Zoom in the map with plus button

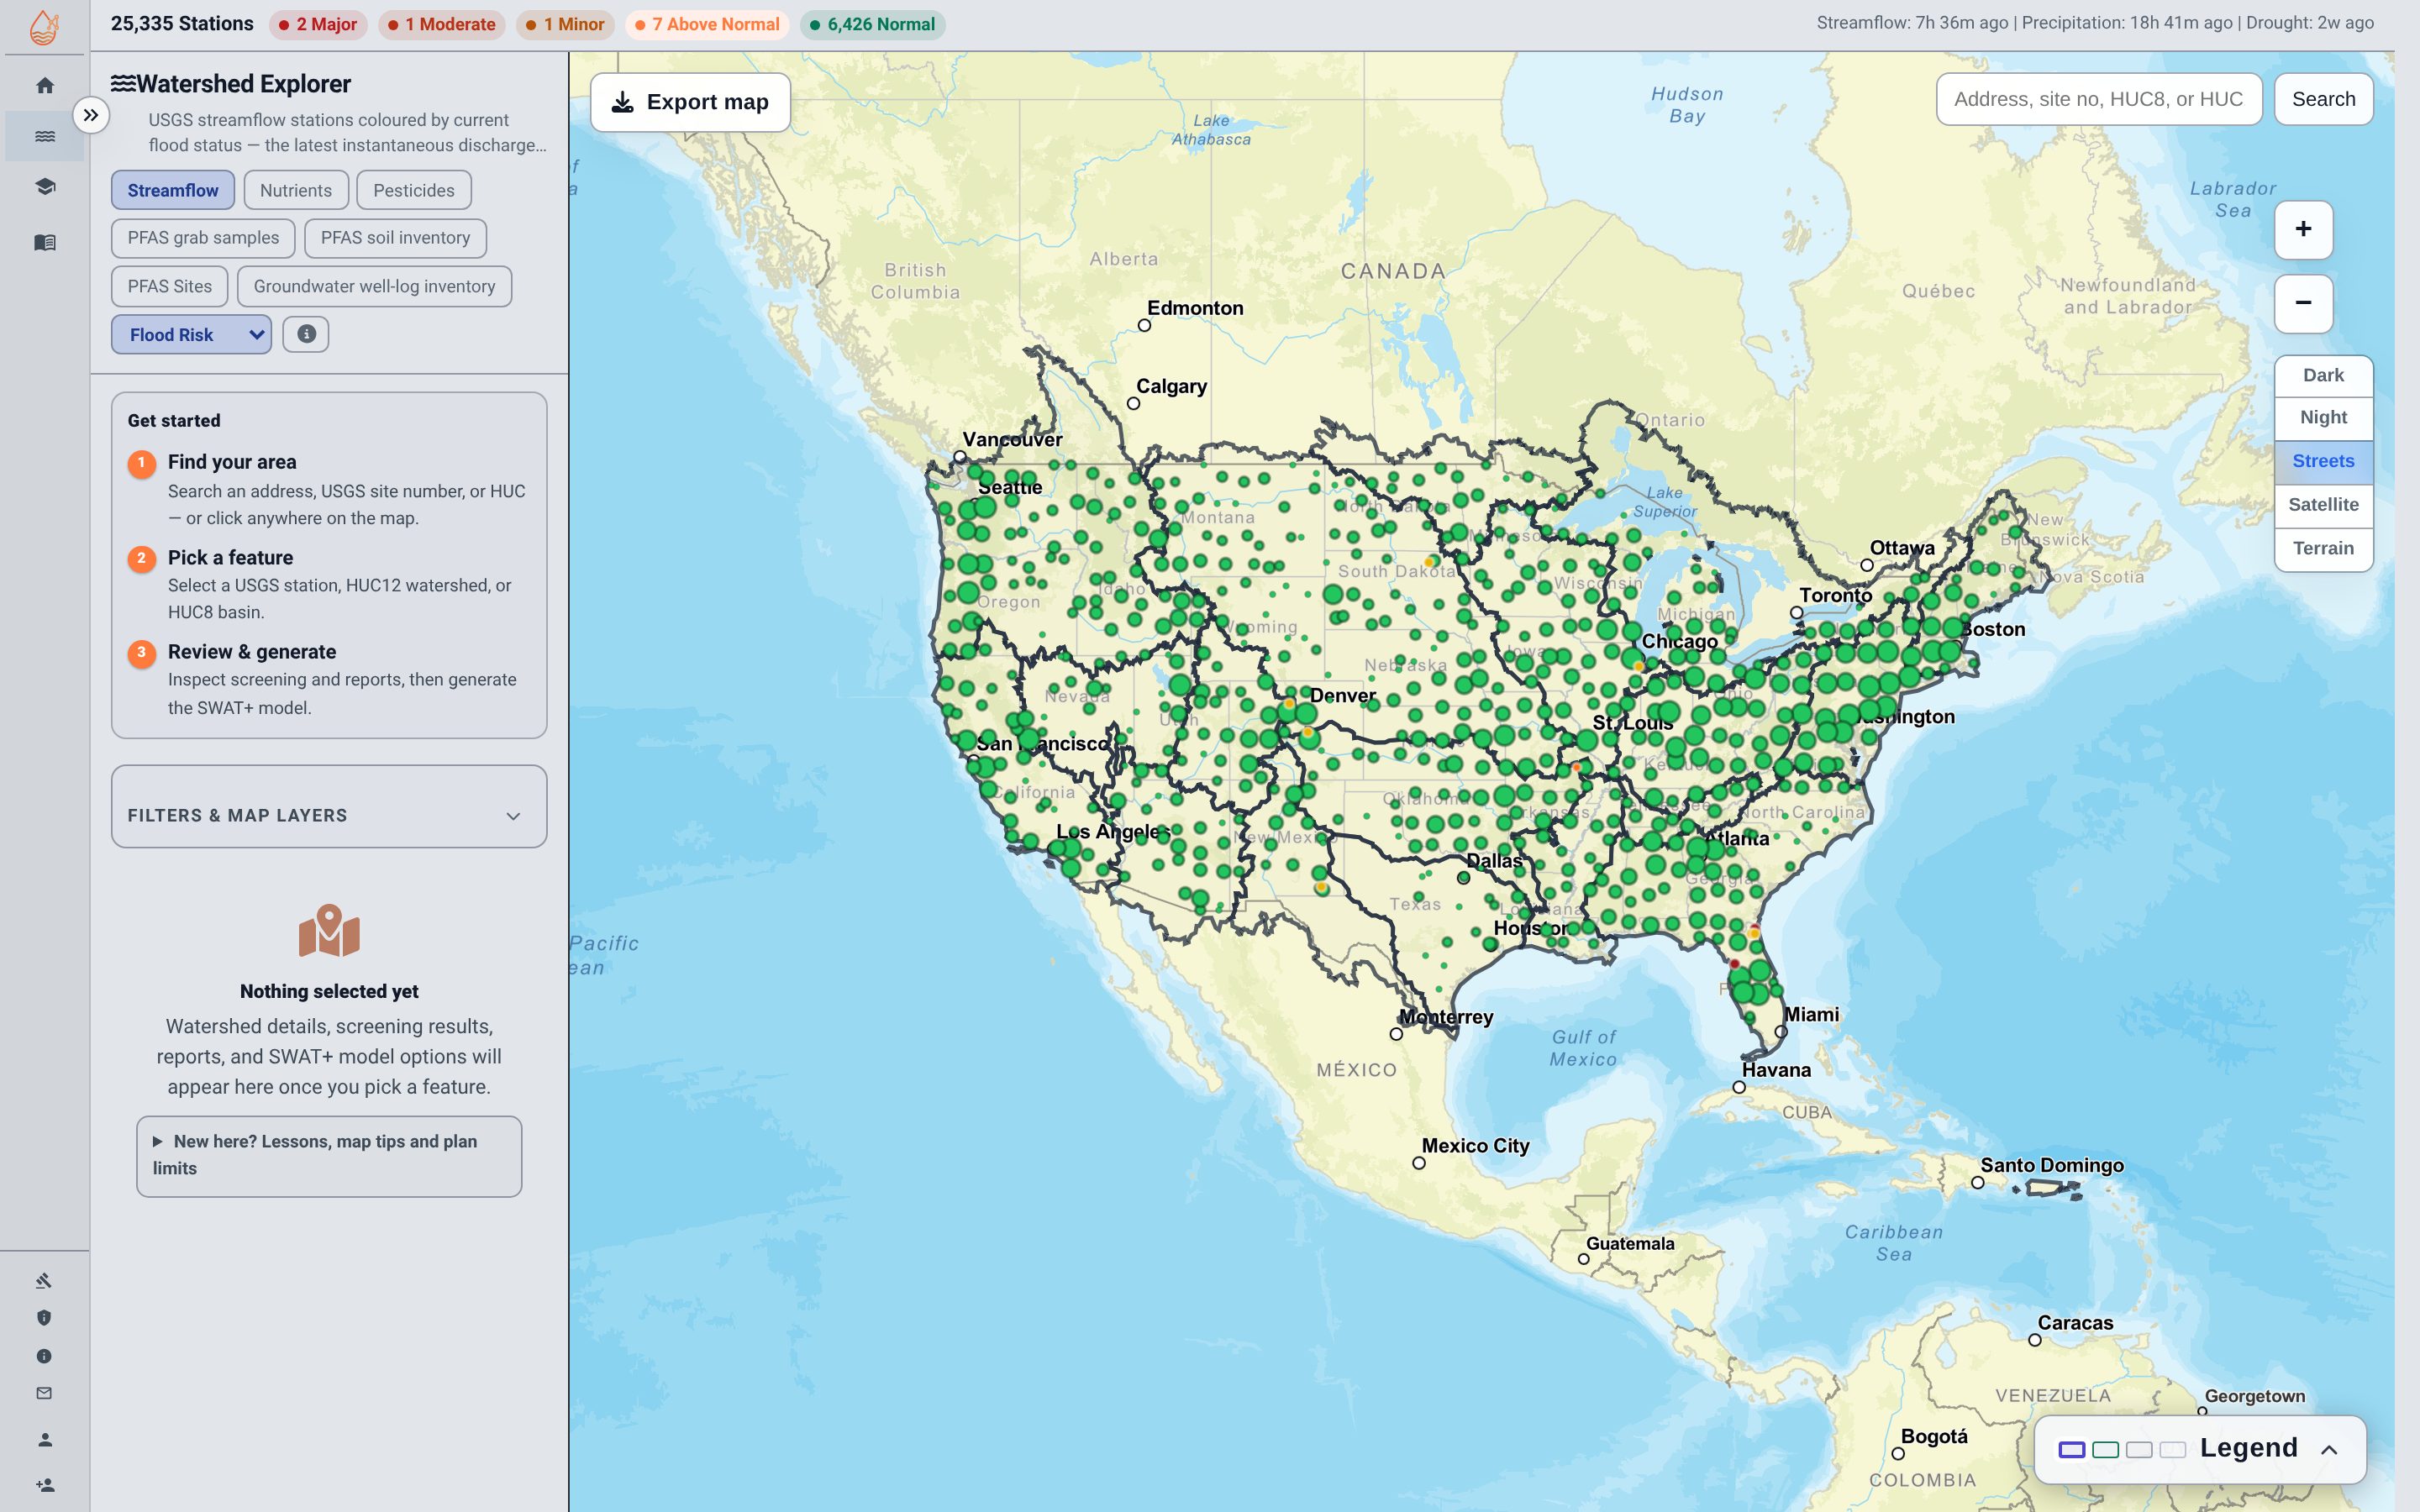pos(2303,230)
